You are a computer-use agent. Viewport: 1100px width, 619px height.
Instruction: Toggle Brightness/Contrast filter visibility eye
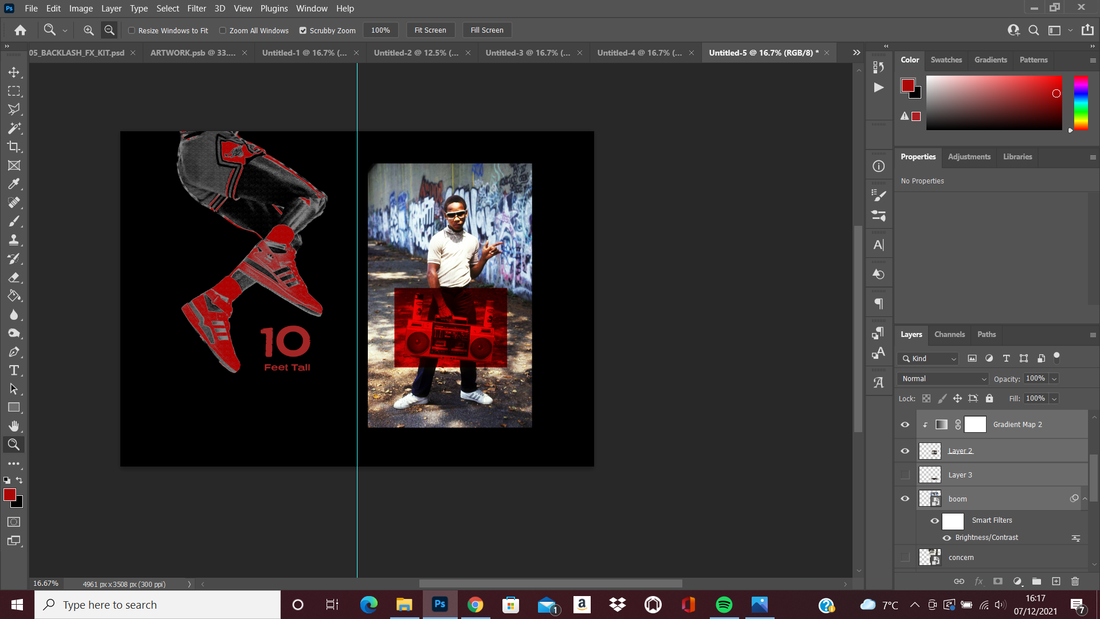pos(946,538)
